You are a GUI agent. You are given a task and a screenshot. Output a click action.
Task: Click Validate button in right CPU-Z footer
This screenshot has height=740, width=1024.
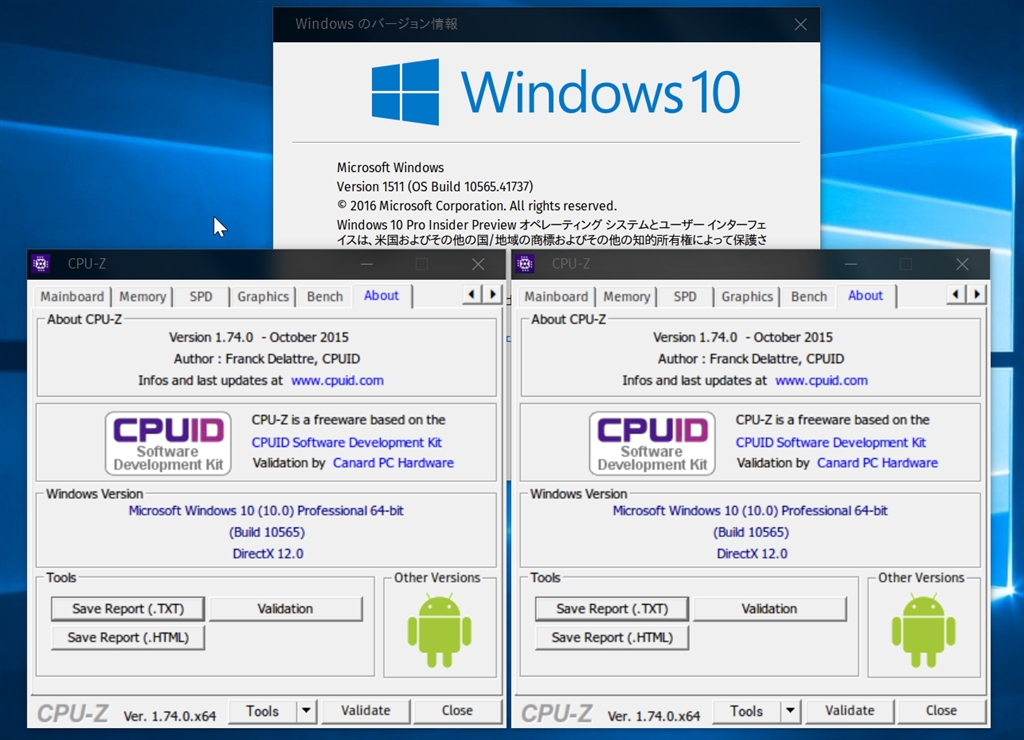pos(850,711)
